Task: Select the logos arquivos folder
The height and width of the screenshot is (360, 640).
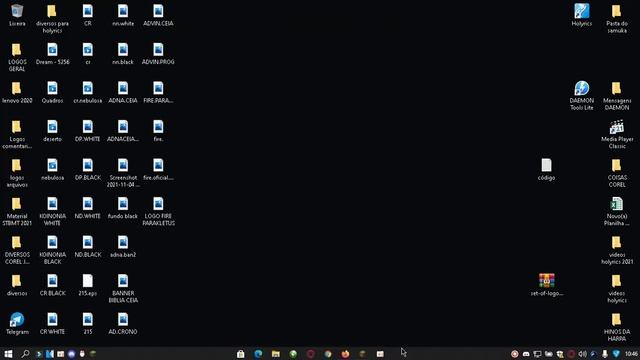Action: tap(17, 173)
